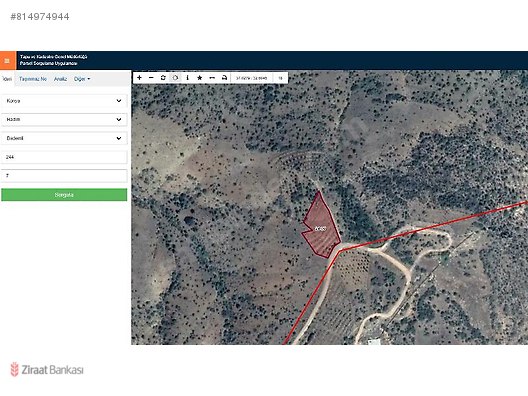The image size is (528, 396).
Task: Click the green Sorgula button
Action: click(64, 195)
